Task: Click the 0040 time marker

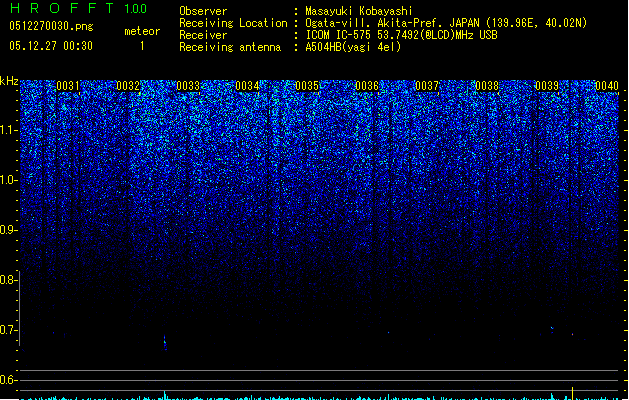Action: (x=607, y=86)
